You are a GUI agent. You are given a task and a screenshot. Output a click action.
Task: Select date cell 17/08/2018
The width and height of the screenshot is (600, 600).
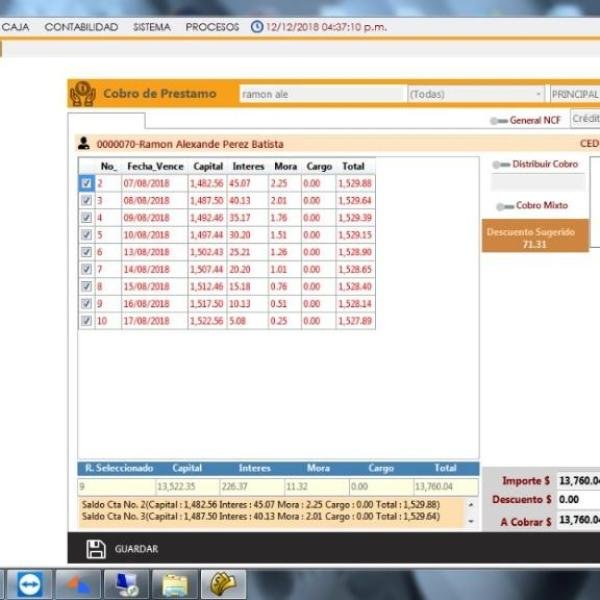(155, 321)
